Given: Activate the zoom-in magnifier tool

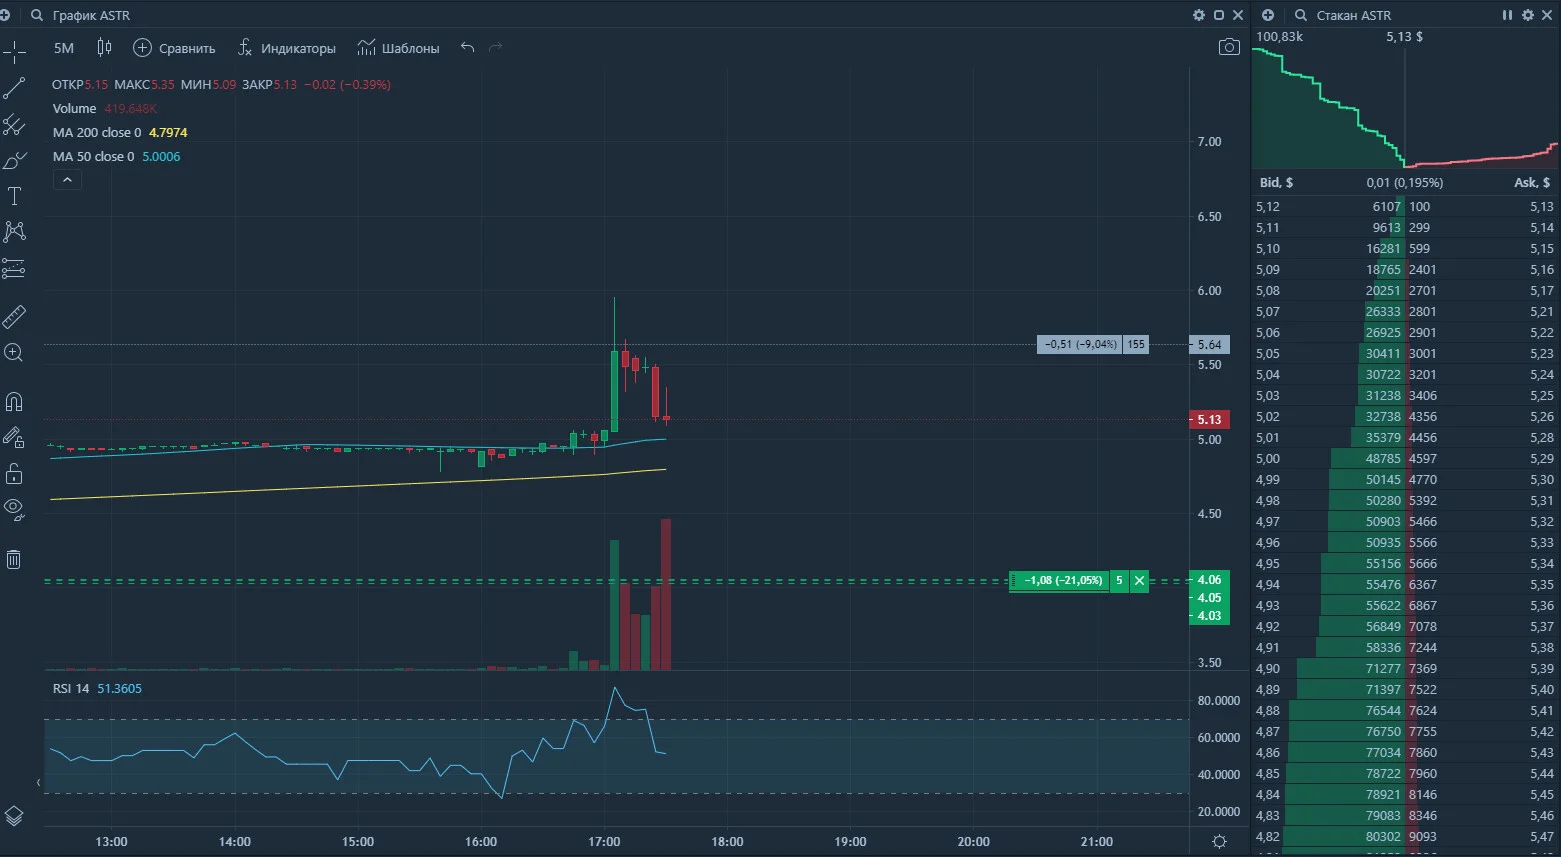Looking at the screenshot, I should click(14, 353).
